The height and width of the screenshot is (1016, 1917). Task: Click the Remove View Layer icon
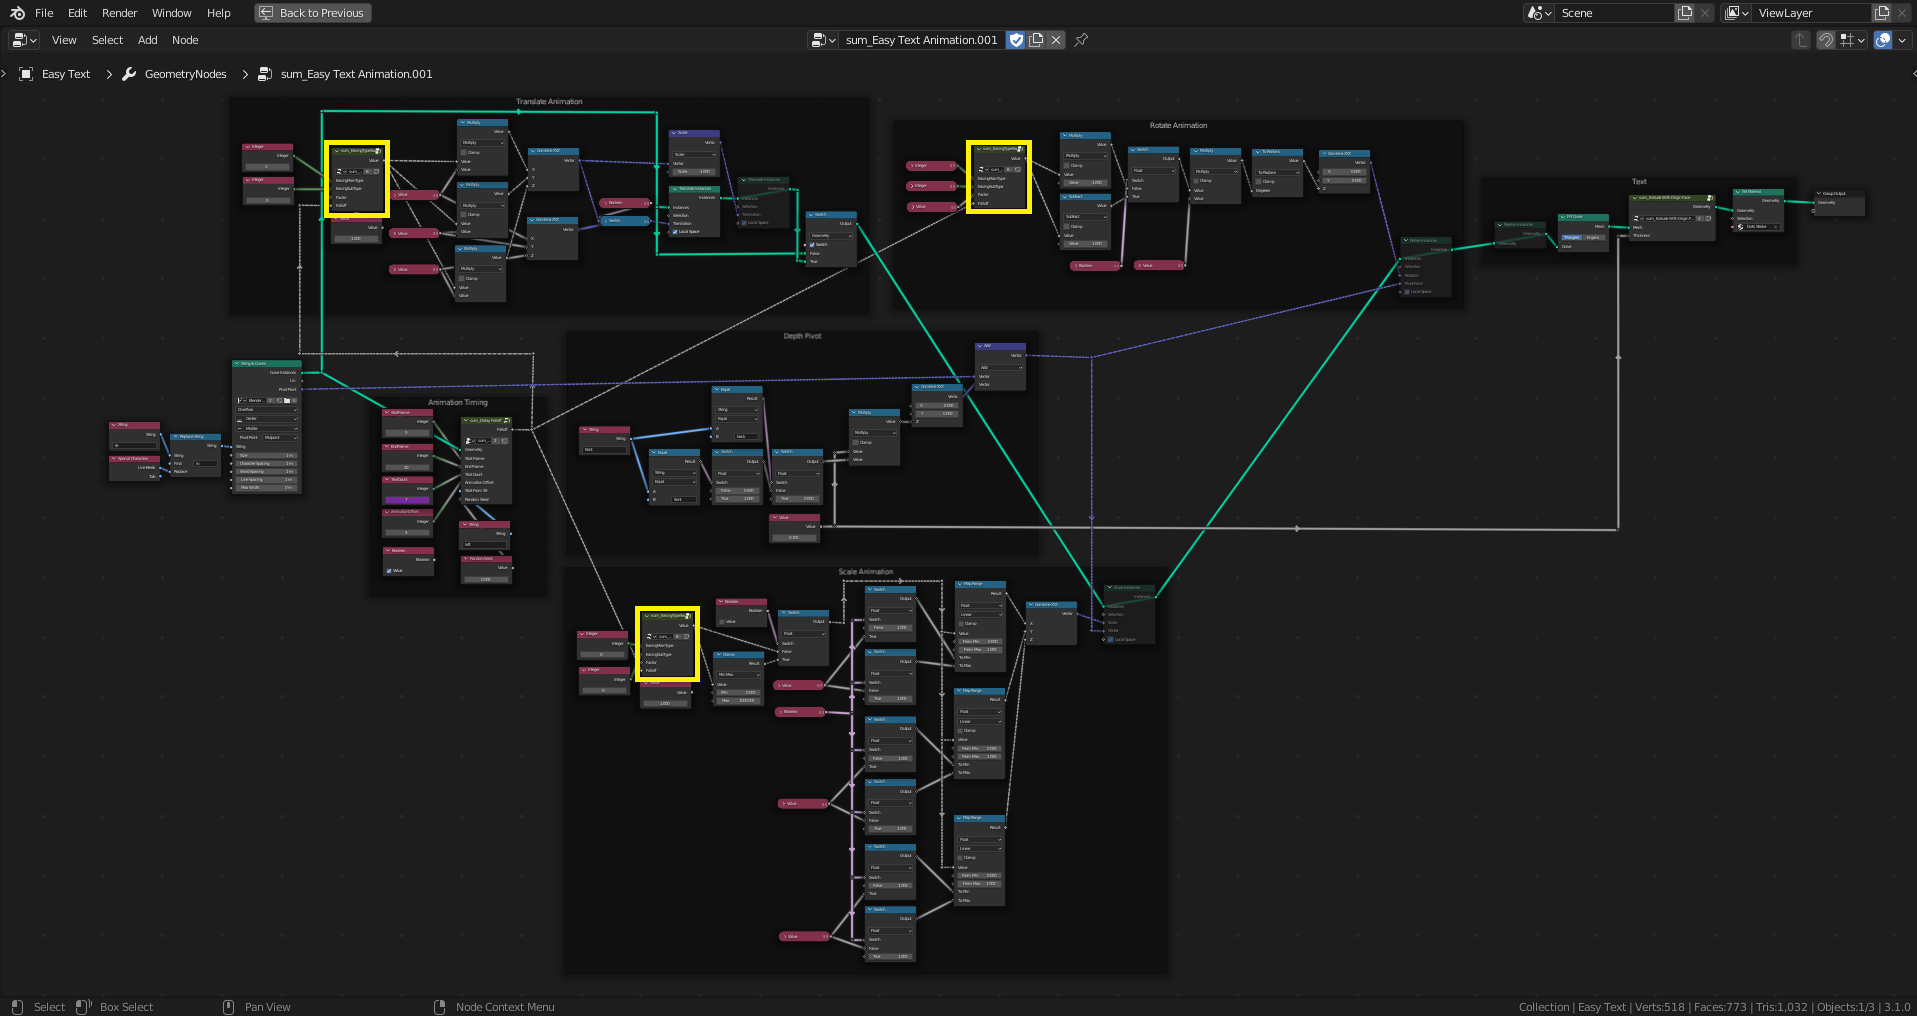pos(1902,13)
